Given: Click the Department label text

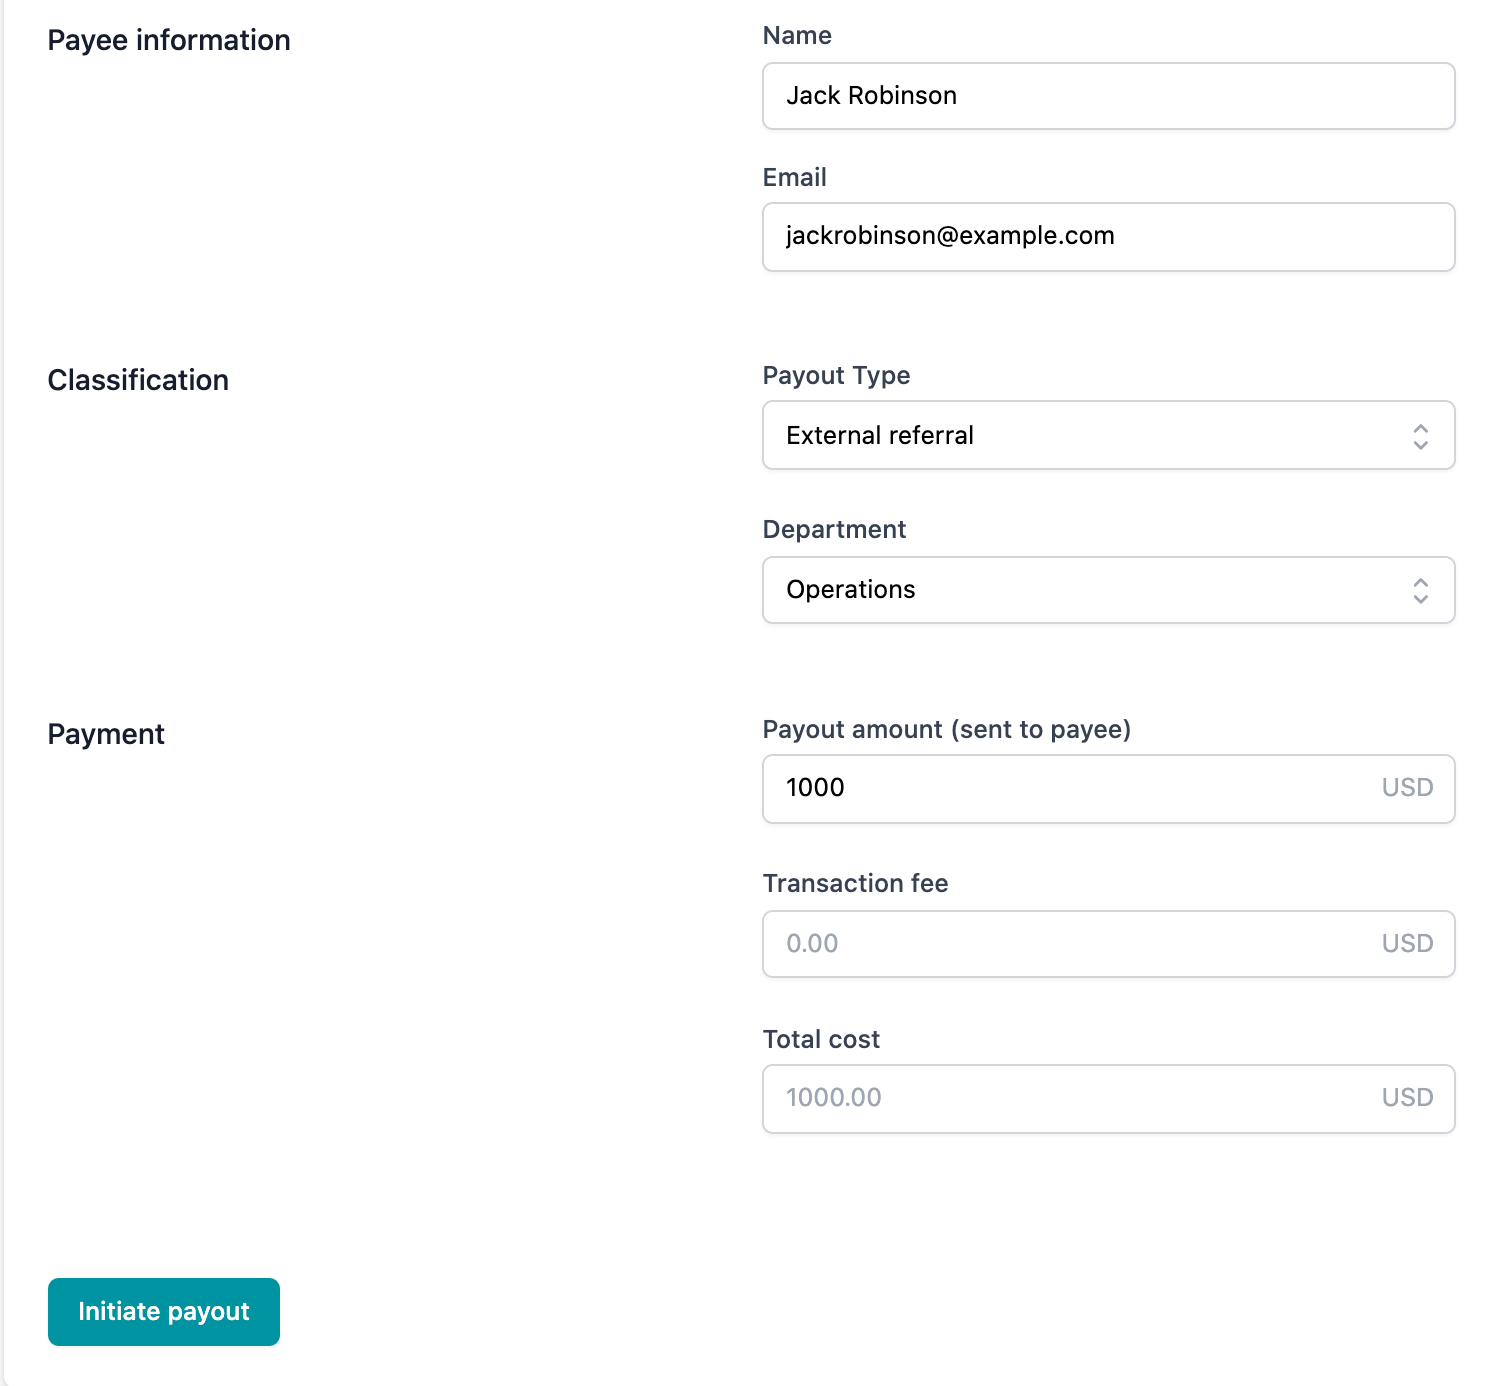Looking at the screenshot, I should click(x=834, y=530).
